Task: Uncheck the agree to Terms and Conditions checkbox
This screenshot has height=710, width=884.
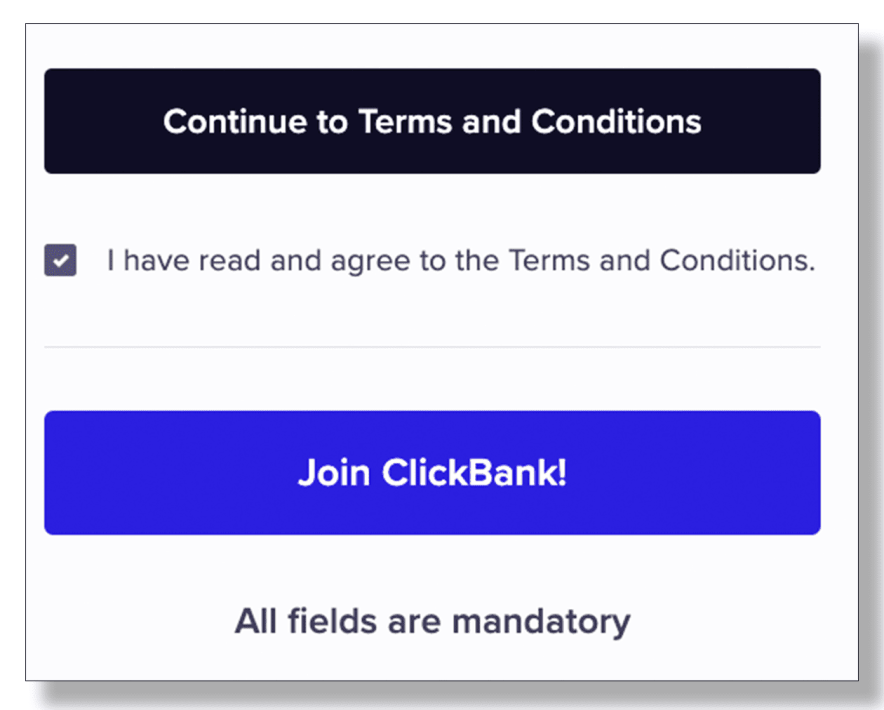Action: click(60, 259)
